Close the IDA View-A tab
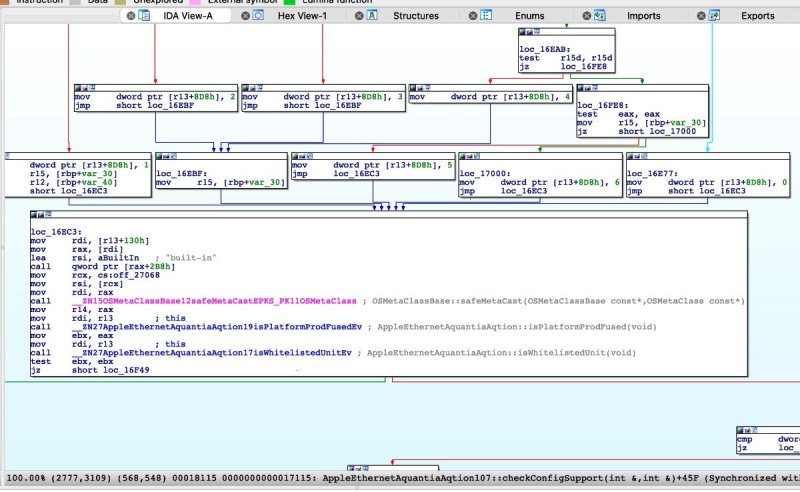The width and height of the screenshot is (800, 492). (x=131, y=16)
